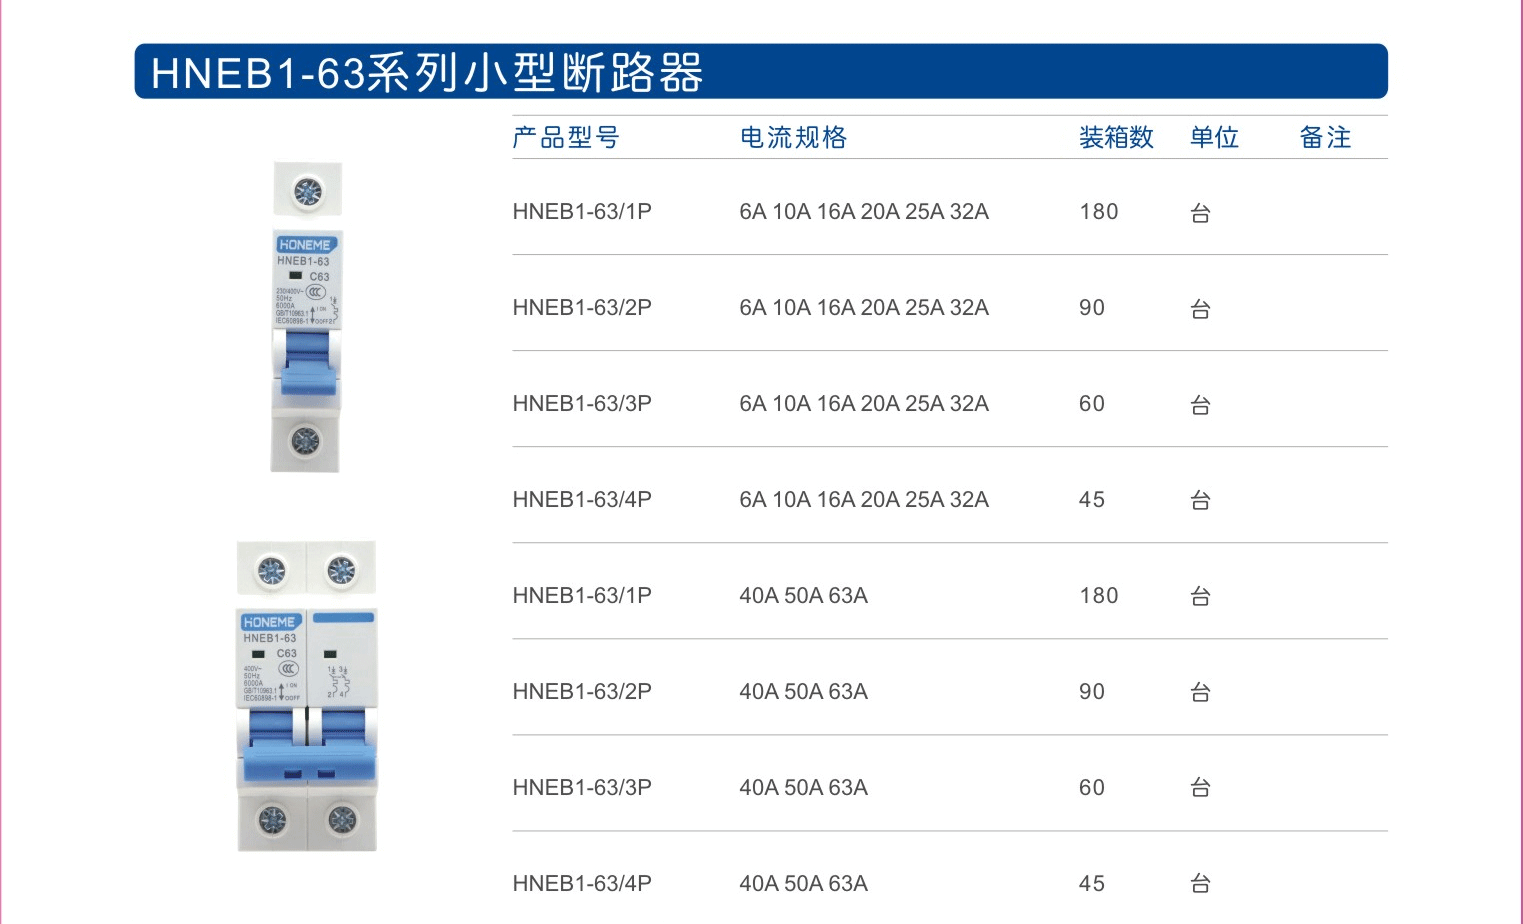Click 40A 50A 63A in the second 2P row

[804, 692]
